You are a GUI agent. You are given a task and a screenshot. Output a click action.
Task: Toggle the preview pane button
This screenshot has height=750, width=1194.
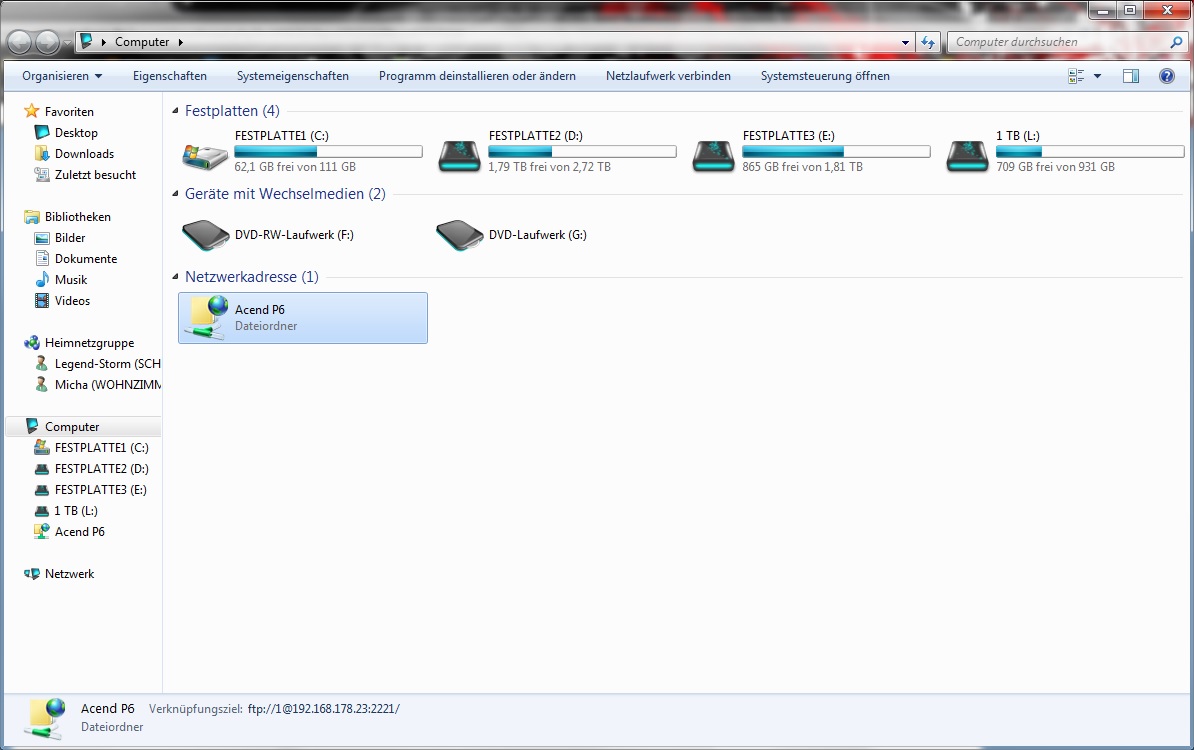(x=1131, y=76)
